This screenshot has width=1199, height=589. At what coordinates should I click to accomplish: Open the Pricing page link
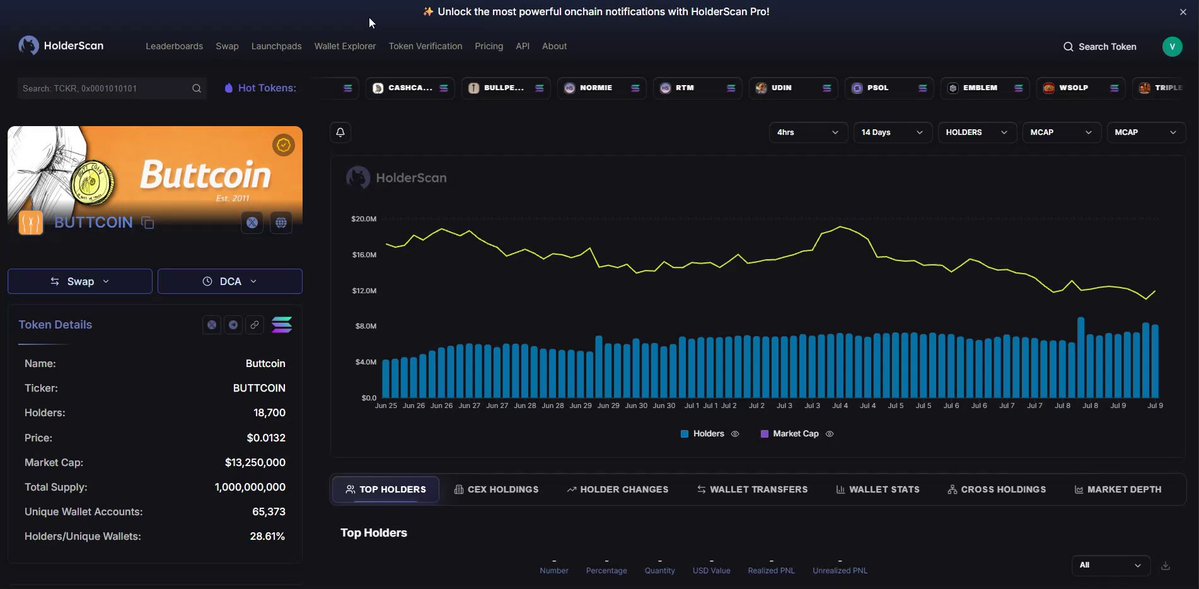click(x=489, y=47)
